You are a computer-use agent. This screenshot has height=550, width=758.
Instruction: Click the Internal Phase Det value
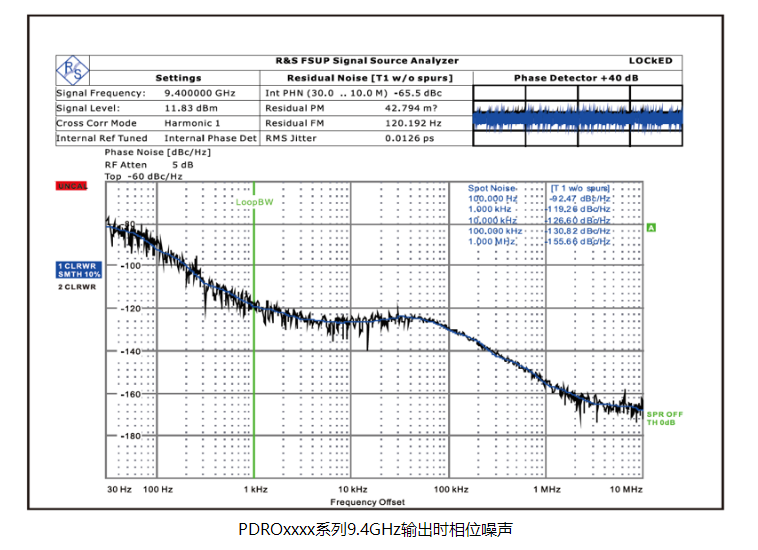(210, 138)
